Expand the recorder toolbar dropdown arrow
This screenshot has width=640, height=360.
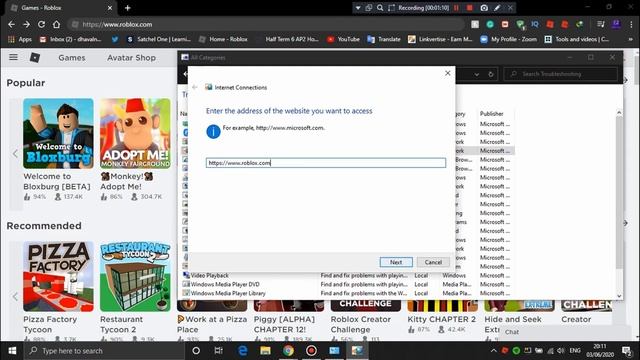point(358,8)
